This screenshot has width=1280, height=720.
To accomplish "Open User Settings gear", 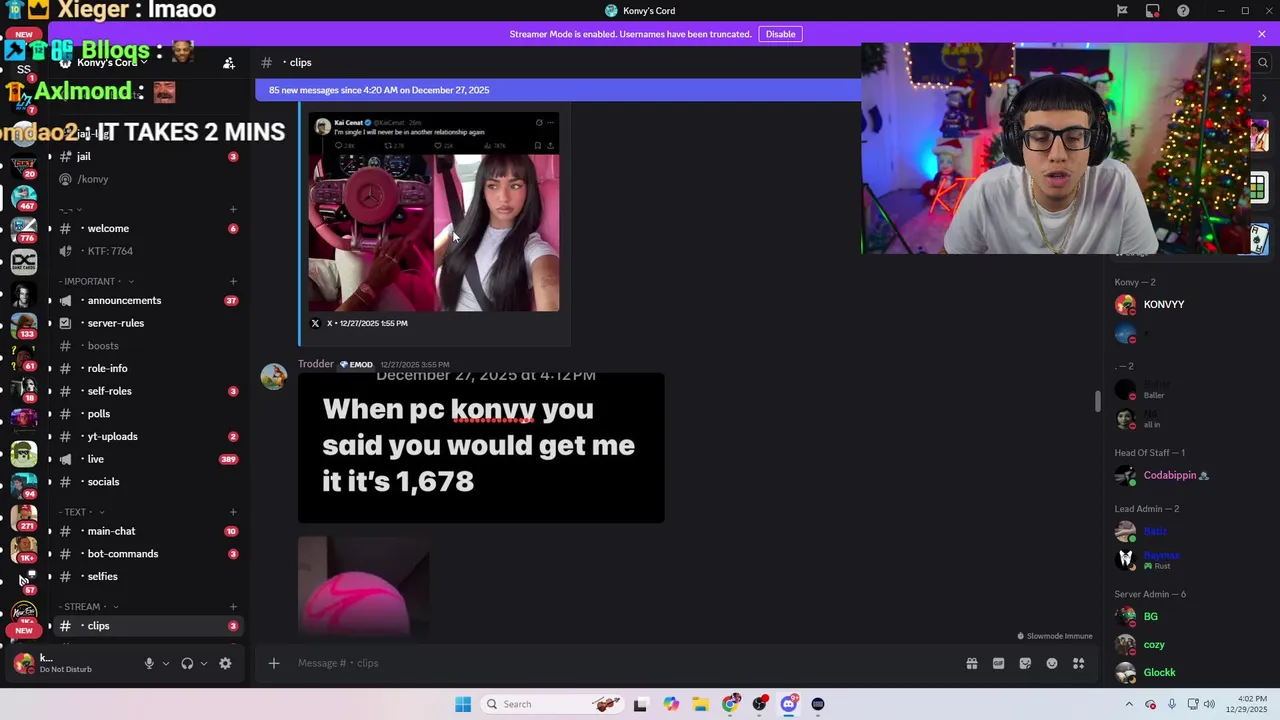I will (225, 663).
